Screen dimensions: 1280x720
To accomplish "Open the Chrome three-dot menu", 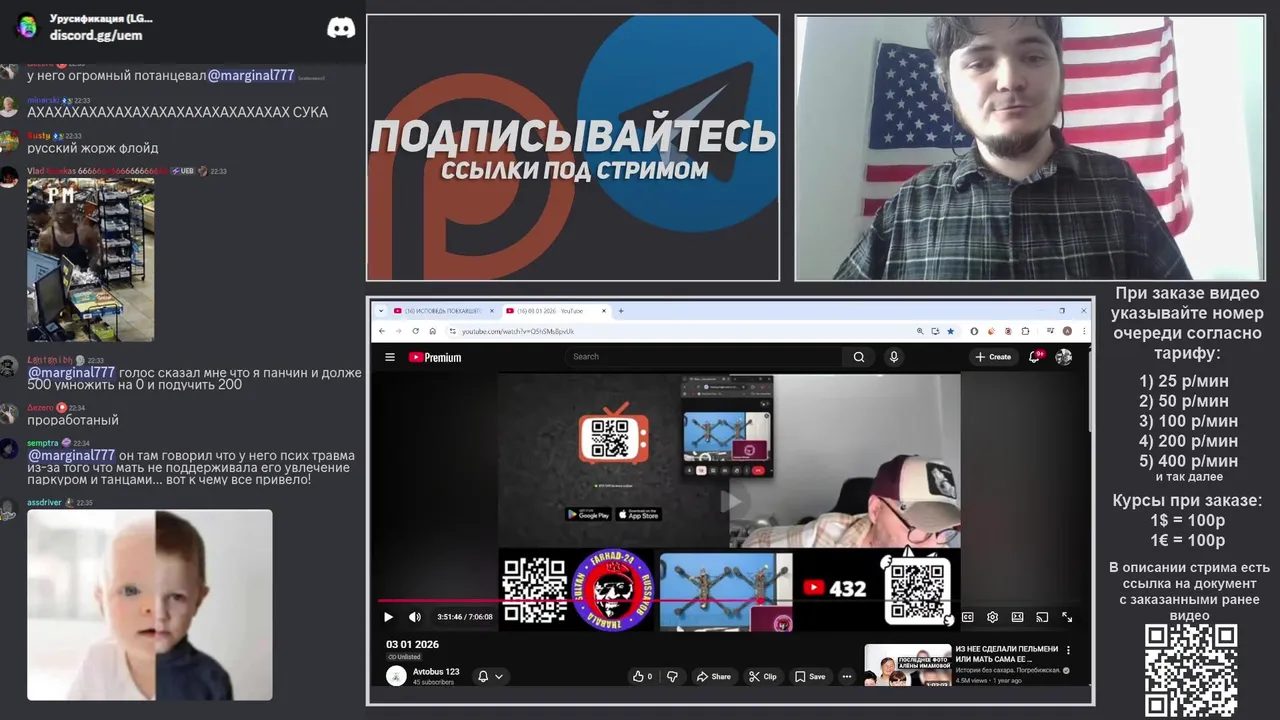I will 1083,331.
